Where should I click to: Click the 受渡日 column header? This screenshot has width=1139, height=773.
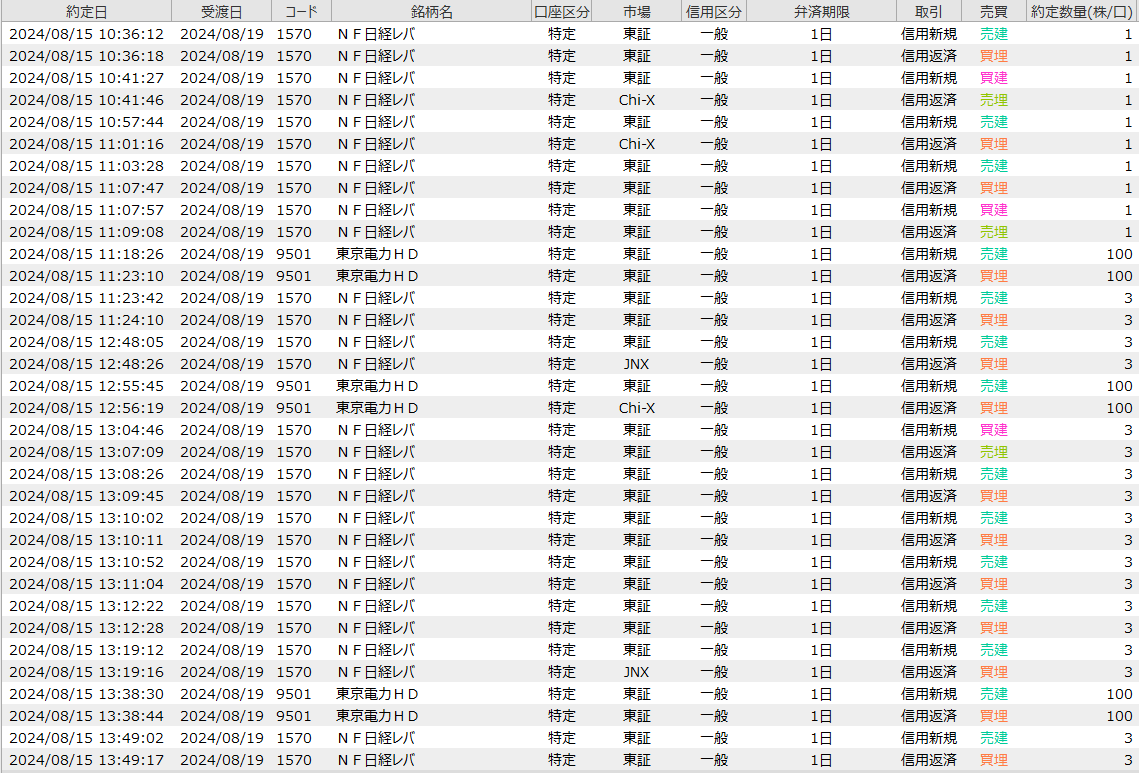[x=221, y=11]
